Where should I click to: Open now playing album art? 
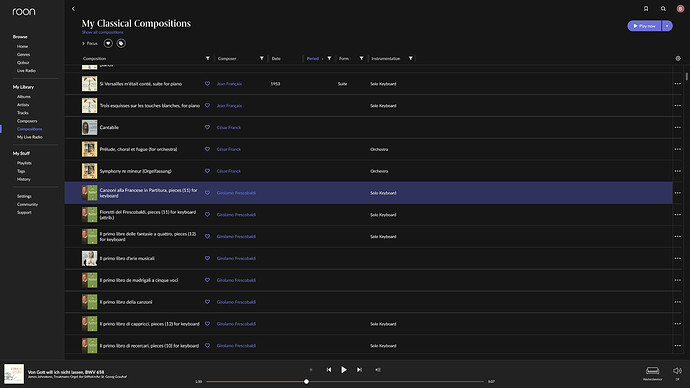coord(14,373)
